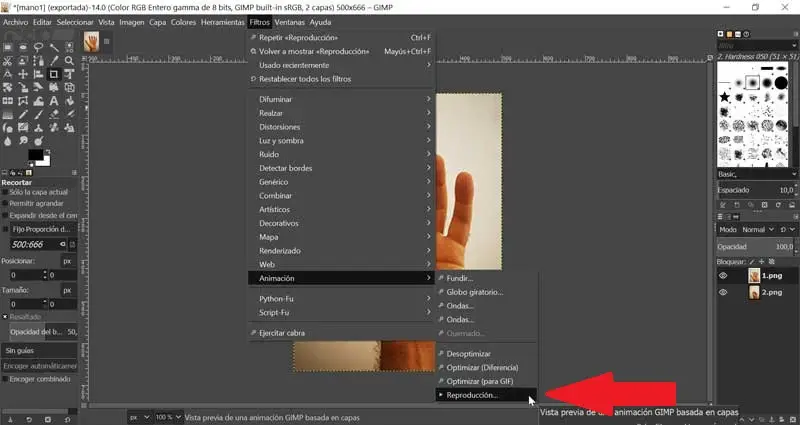Toggle 'Sólo la capa actual' checkbox
800x425 pixels.
pyautogui.click(x=5, y=192)
